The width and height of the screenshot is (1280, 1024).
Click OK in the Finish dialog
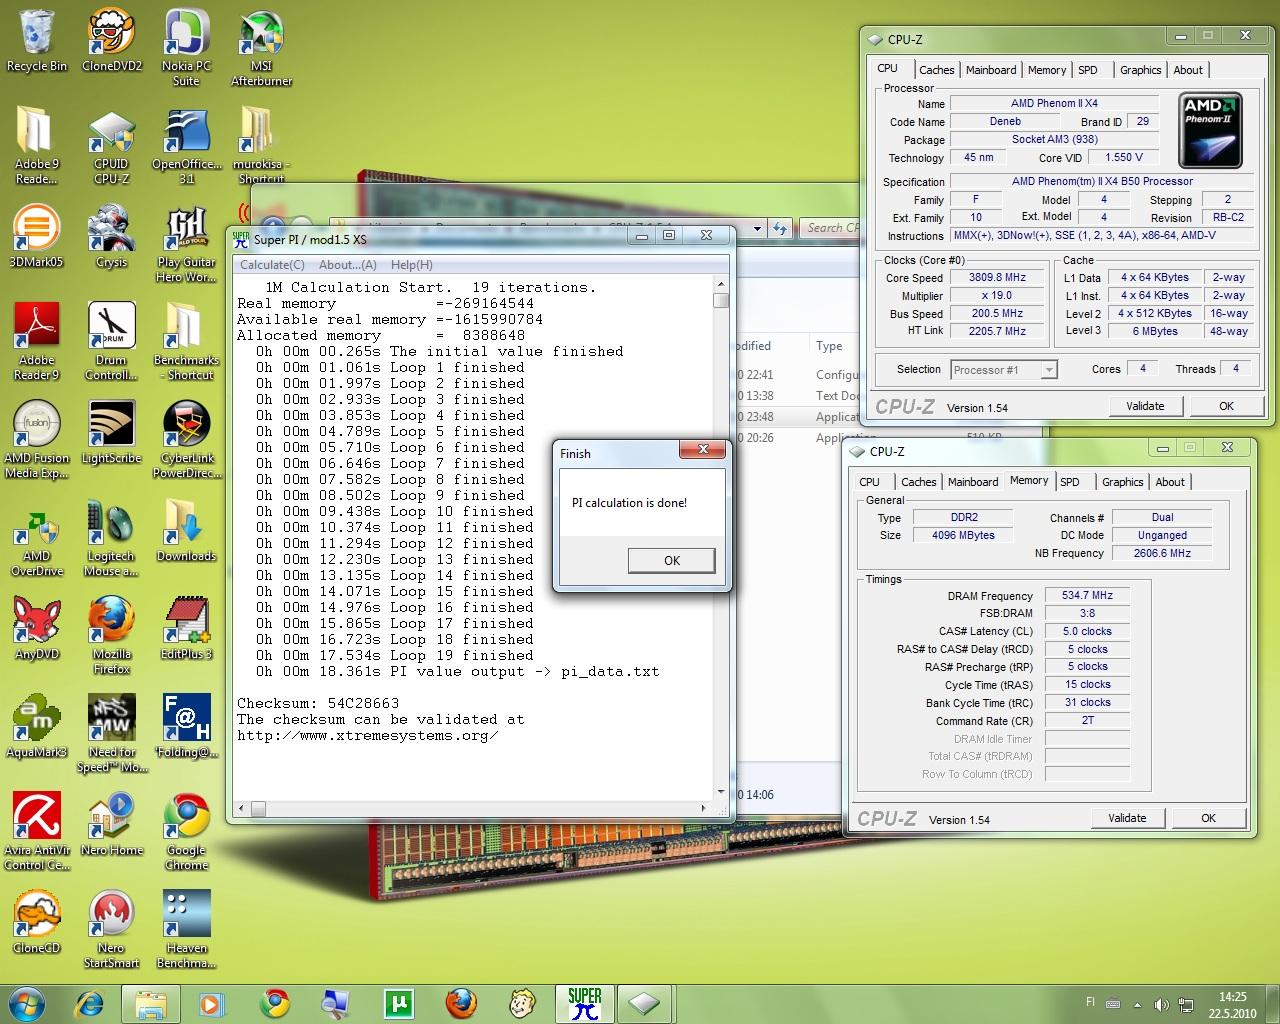coord(672,560)
